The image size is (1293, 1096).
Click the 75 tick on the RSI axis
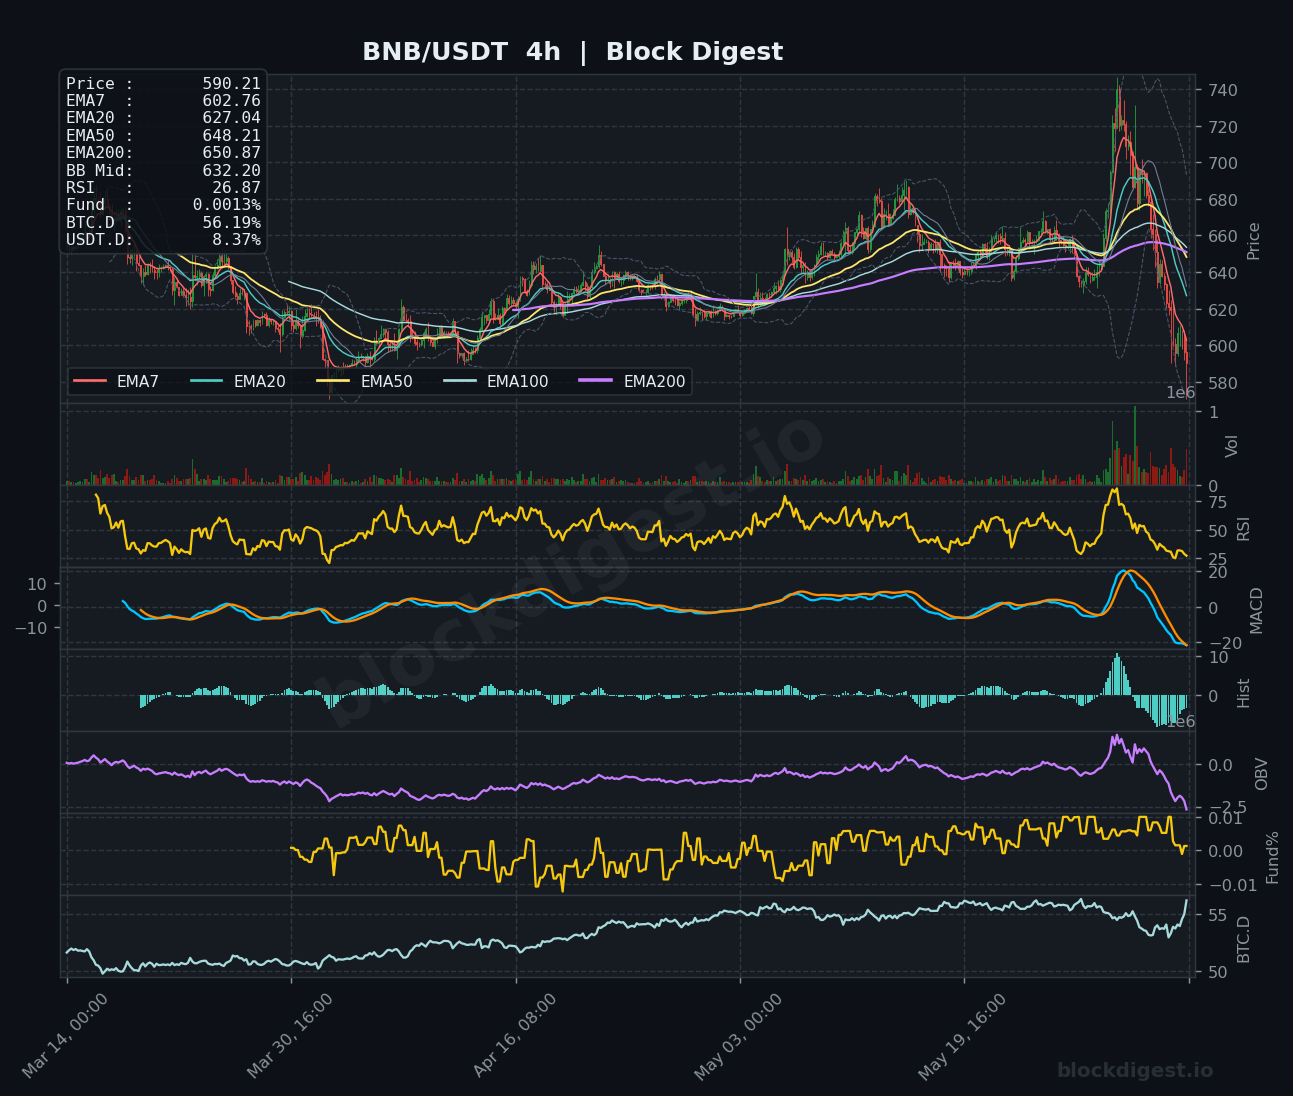pos(1218,502)
